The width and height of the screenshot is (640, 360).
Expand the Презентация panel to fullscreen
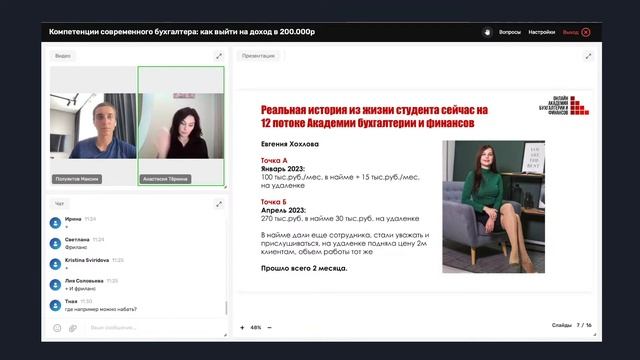click(588, 56)
